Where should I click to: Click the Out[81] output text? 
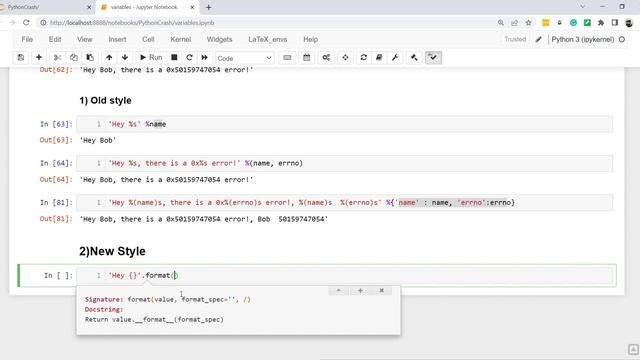click(204, 219)
